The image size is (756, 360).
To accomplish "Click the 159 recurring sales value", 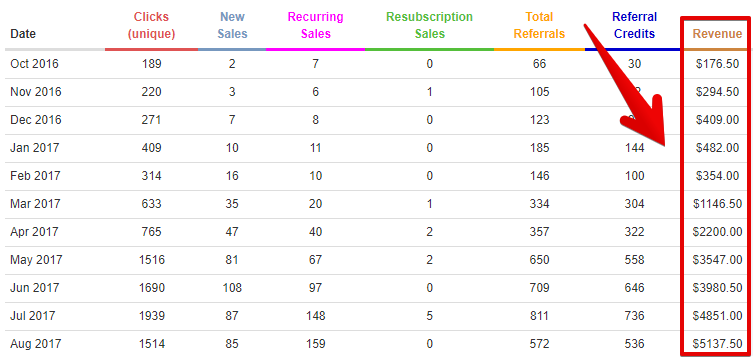I will click(315, 344).
